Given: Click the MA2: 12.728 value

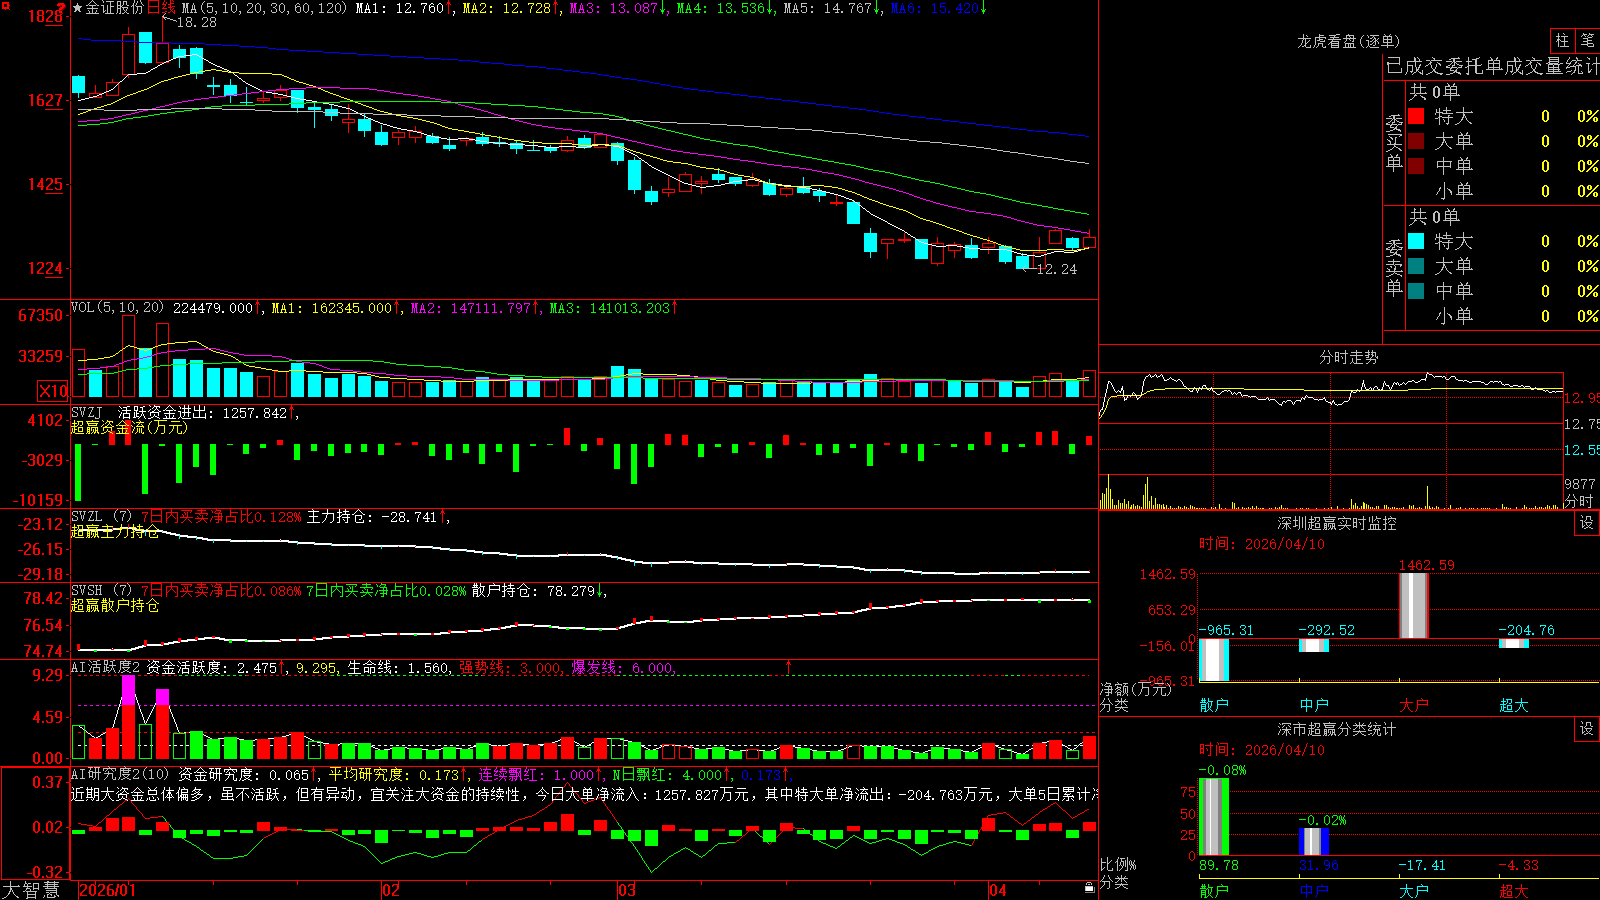Looking at the screenshot, I should (x=510, y=8).
